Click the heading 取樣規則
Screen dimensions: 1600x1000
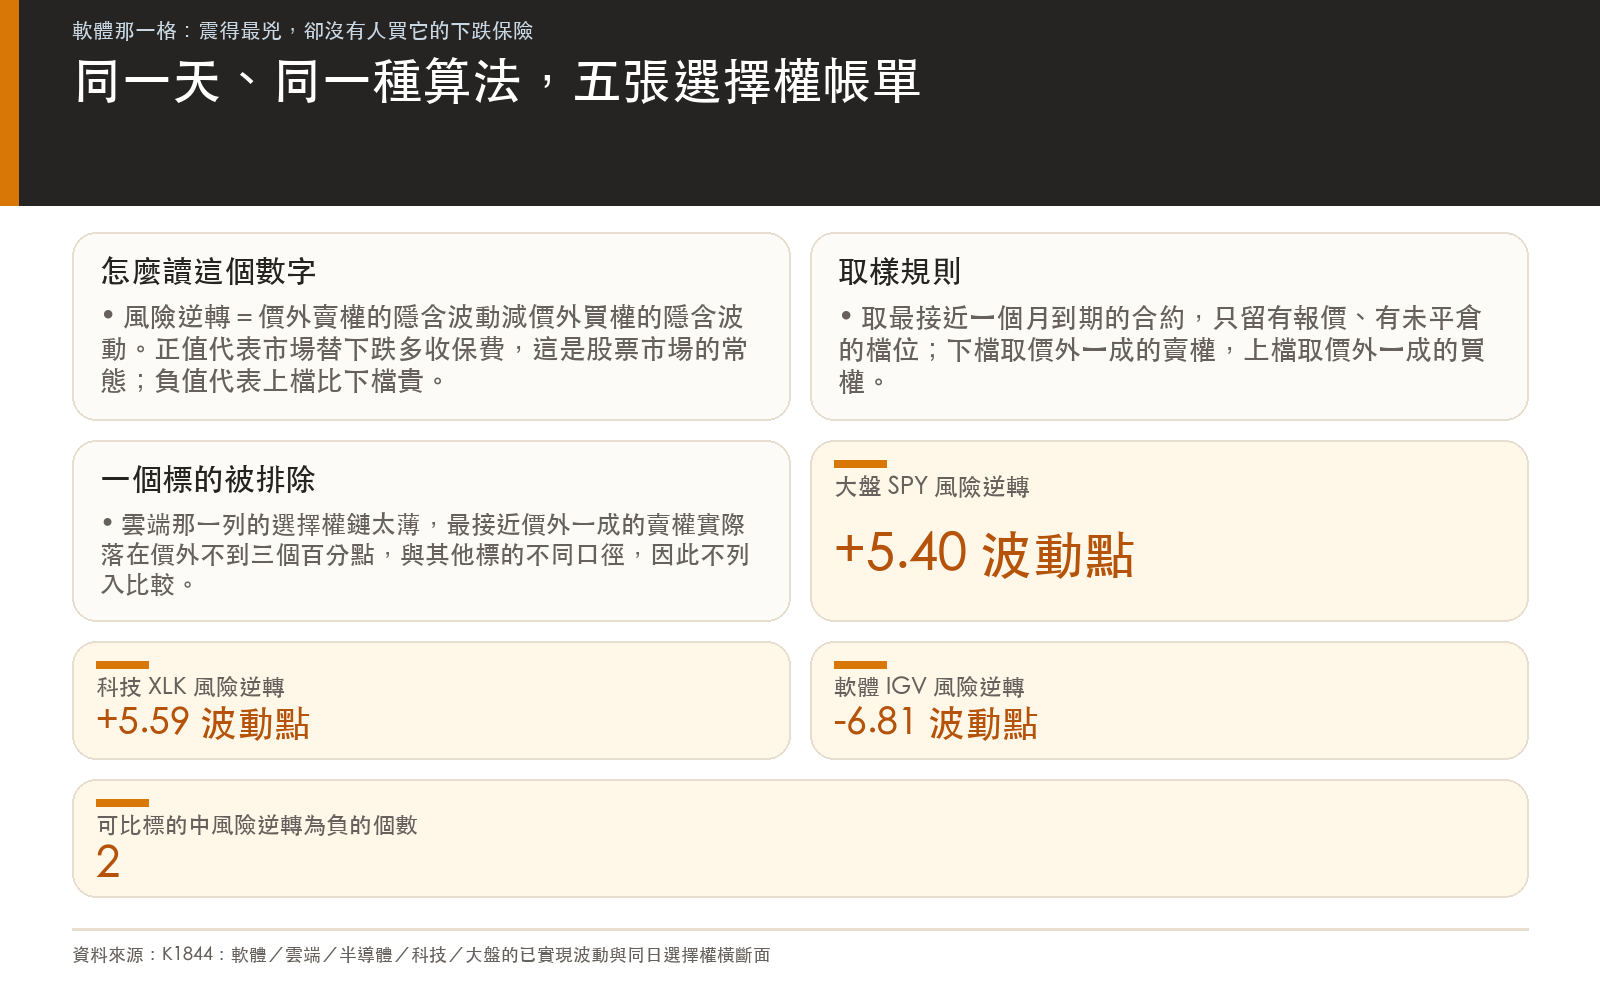pyautogui.click(x=900, y=271)
